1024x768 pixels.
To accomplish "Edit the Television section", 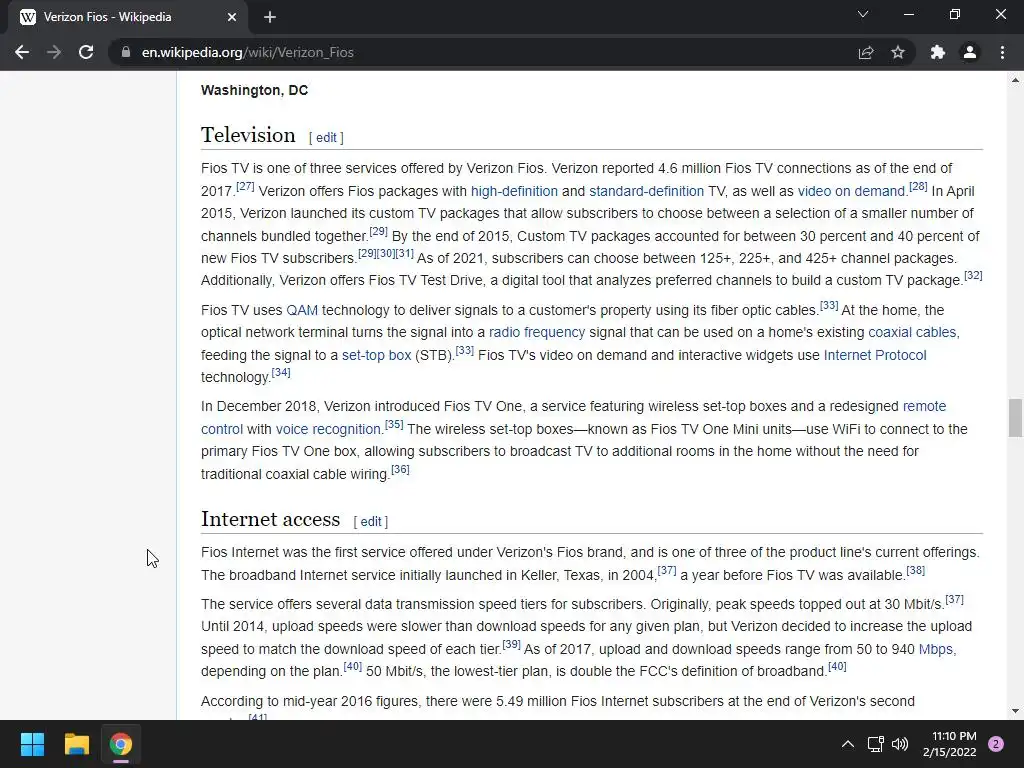I will [x=326, y=137].
